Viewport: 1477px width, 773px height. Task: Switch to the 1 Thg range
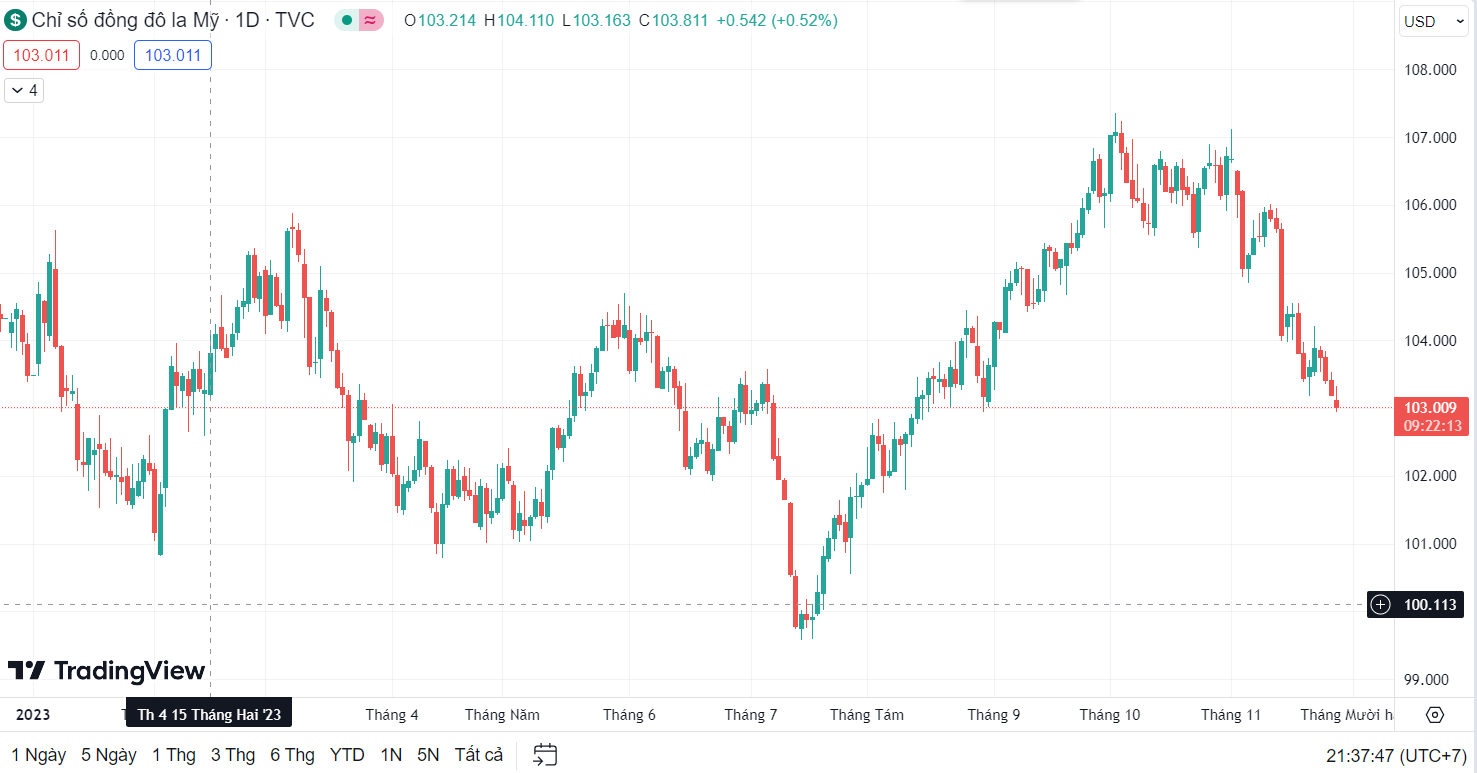point(174,755)
